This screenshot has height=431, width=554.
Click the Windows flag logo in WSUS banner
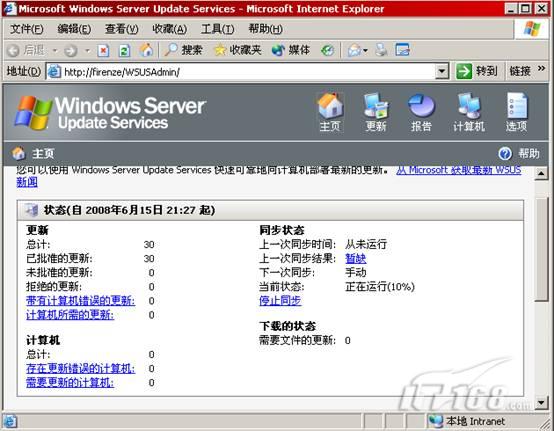(x=33, y=113)
